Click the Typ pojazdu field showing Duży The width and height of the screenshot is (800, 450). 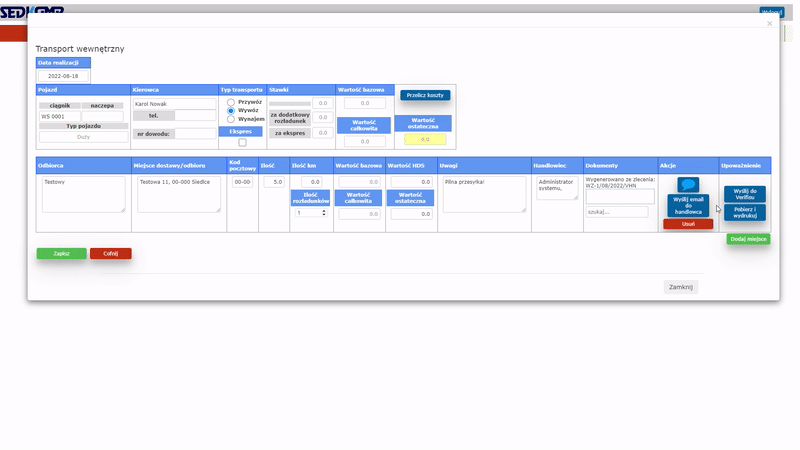tap(84, 137)
